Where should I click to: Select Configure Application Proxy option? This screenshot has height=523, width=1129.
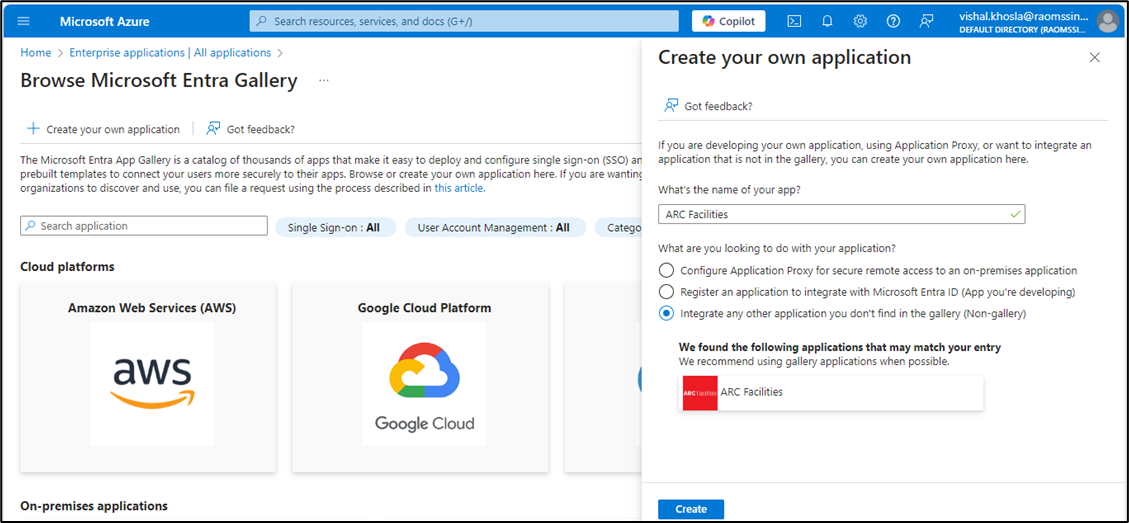[x=868, y=271]
